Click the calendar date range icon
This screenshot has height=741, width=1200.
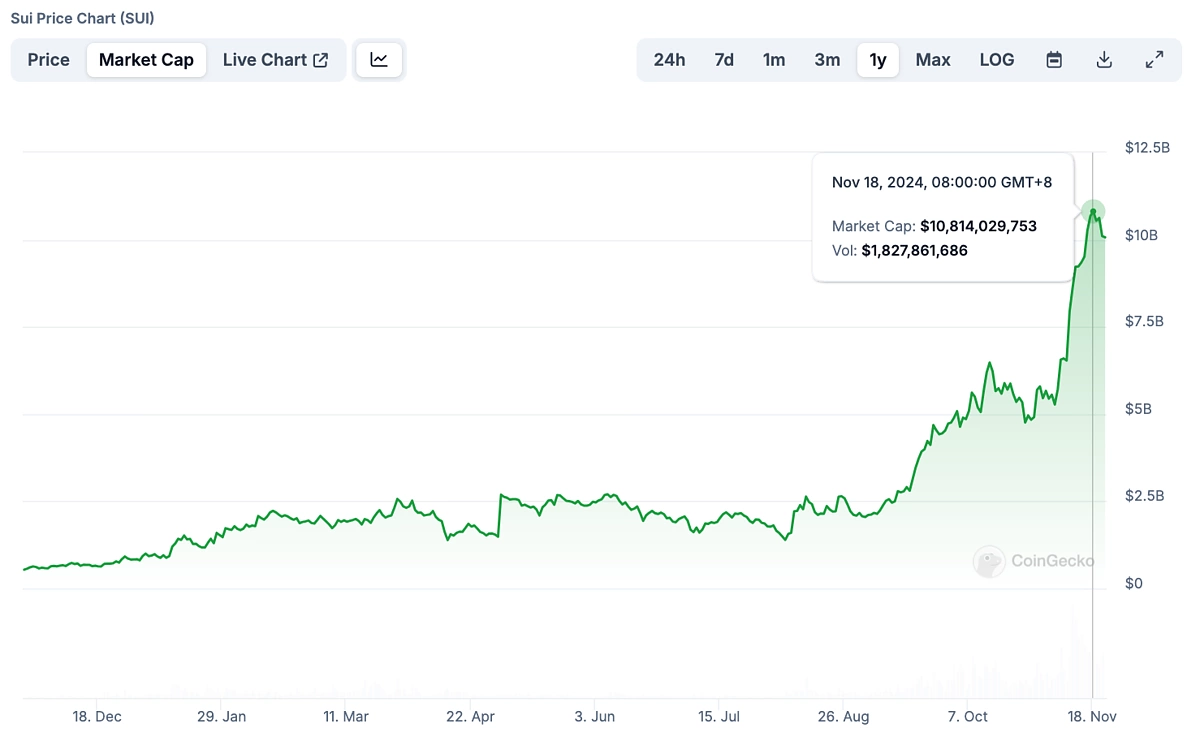1054,59
